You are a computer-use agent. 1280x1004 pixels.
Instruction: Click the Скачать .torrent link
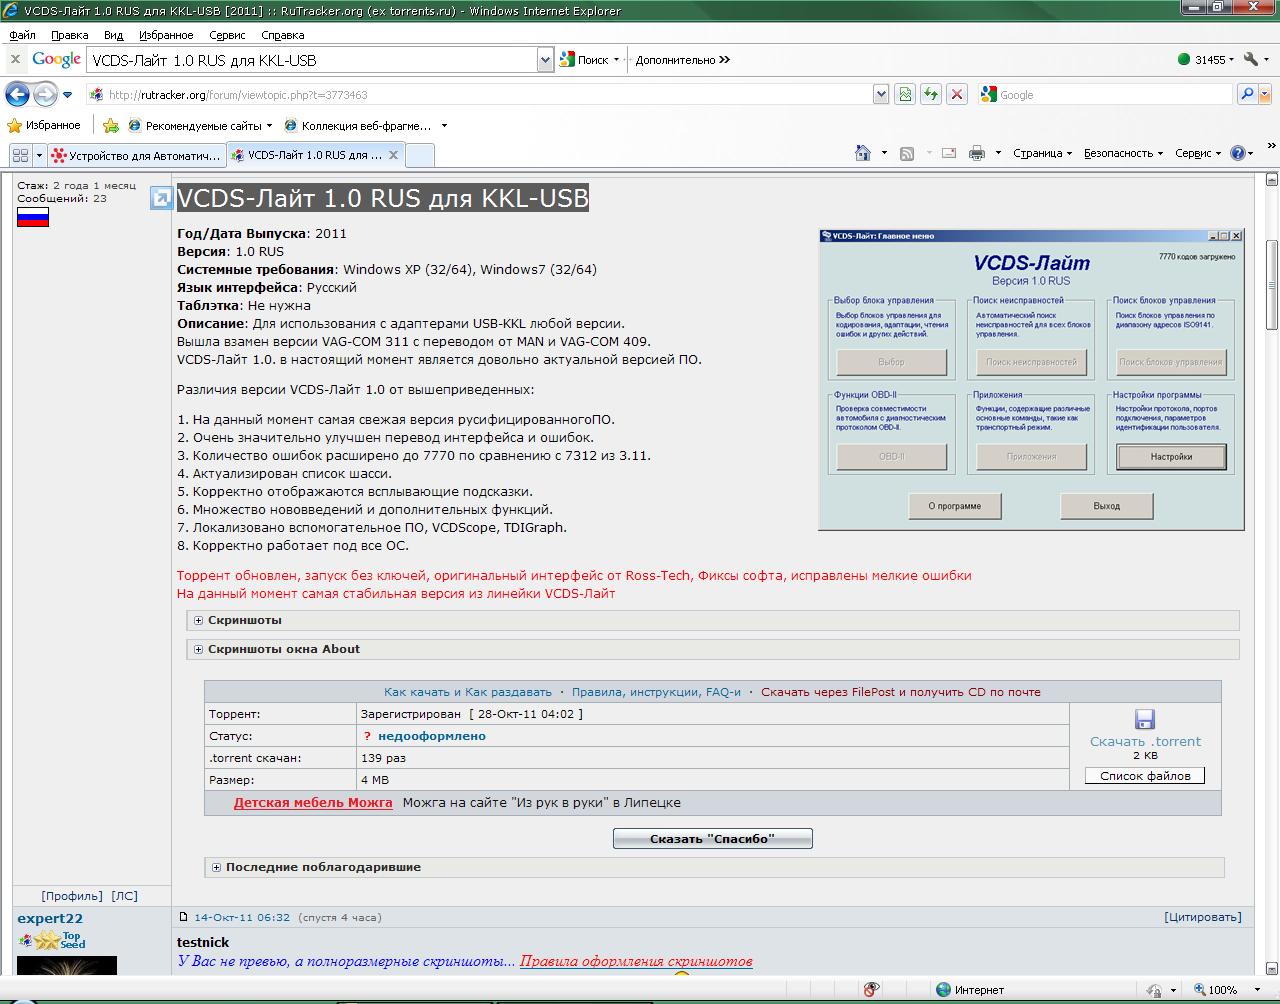coord(1145,741)
